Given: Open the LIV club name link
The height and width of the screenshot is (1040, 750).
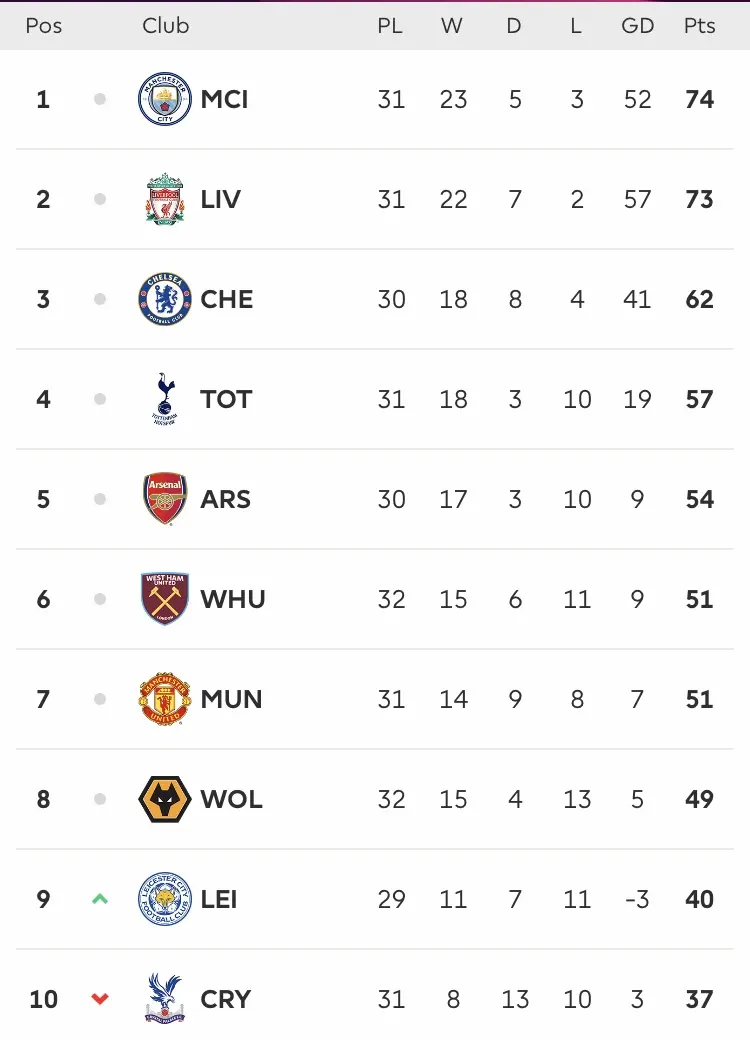Looking at the screenshot, I should [x=221, y=199].
